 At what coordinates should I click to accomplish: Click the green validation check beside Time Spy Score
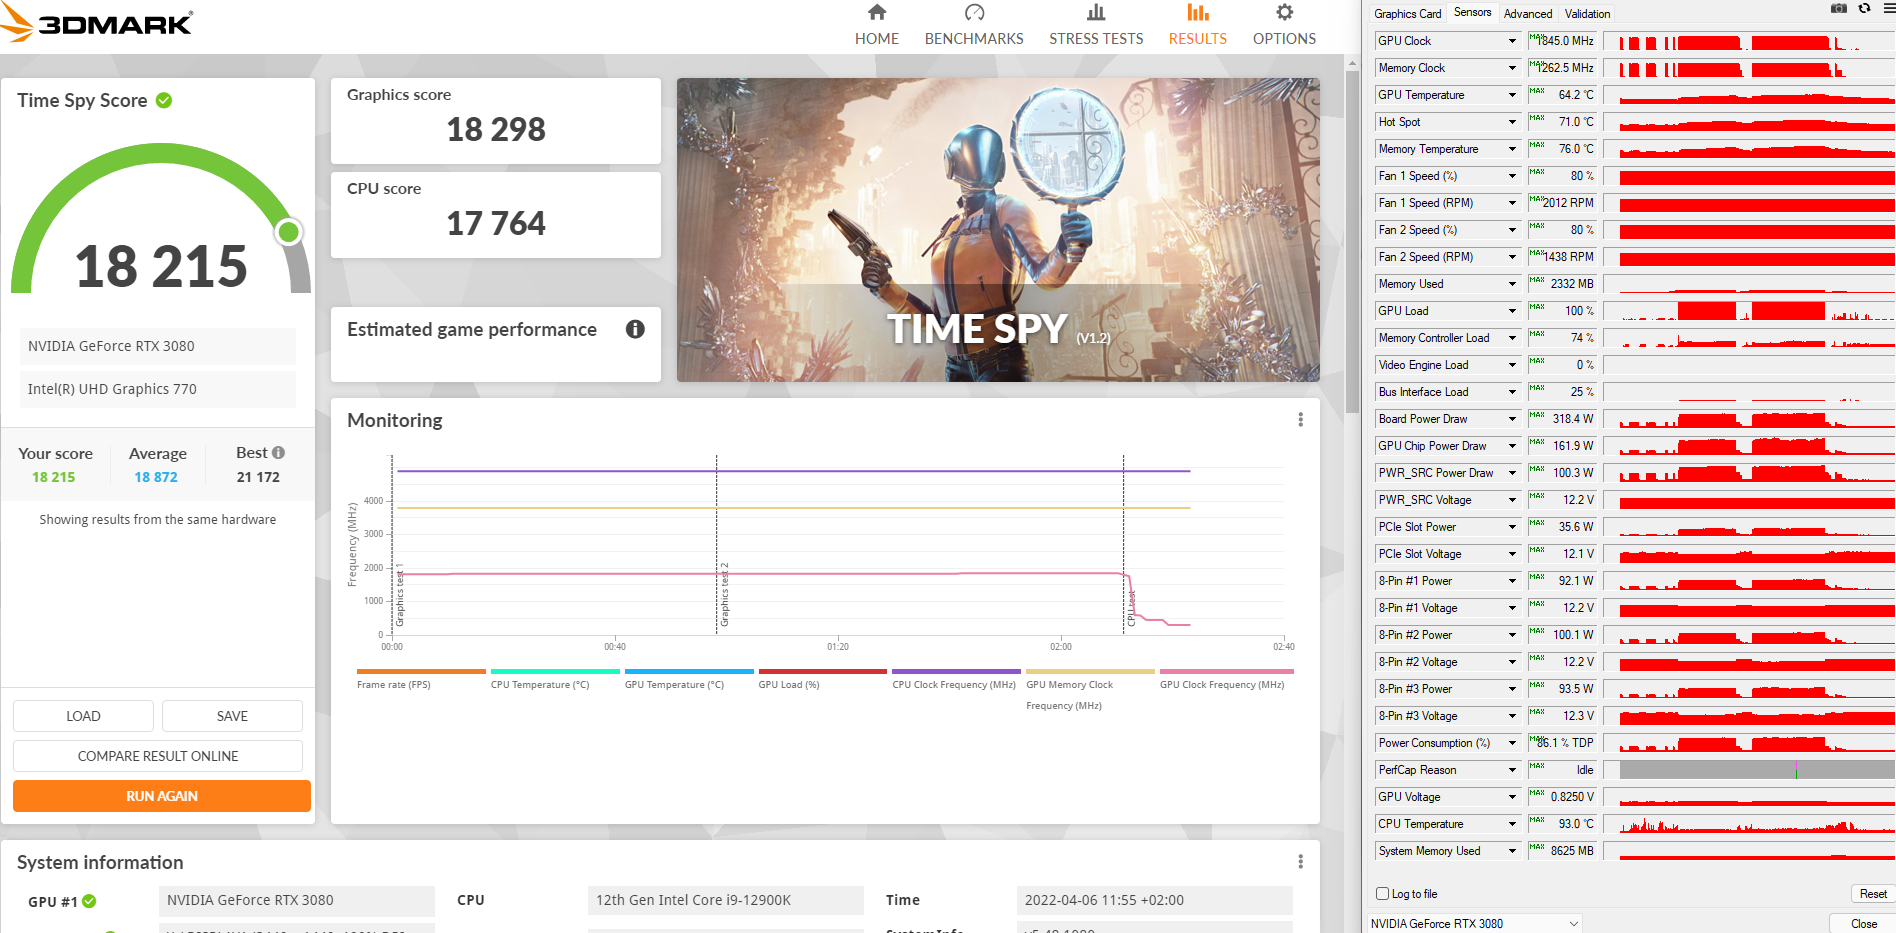coord(164,100)
